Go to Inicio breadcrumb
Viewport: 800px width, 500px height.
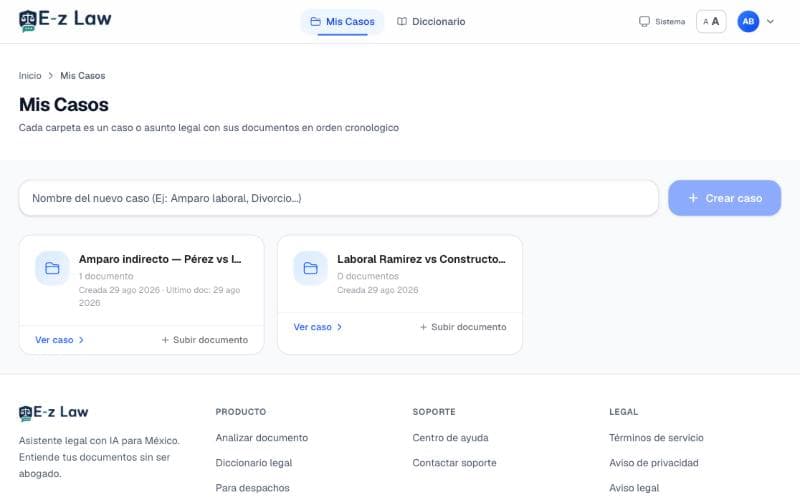coord(30,76)
